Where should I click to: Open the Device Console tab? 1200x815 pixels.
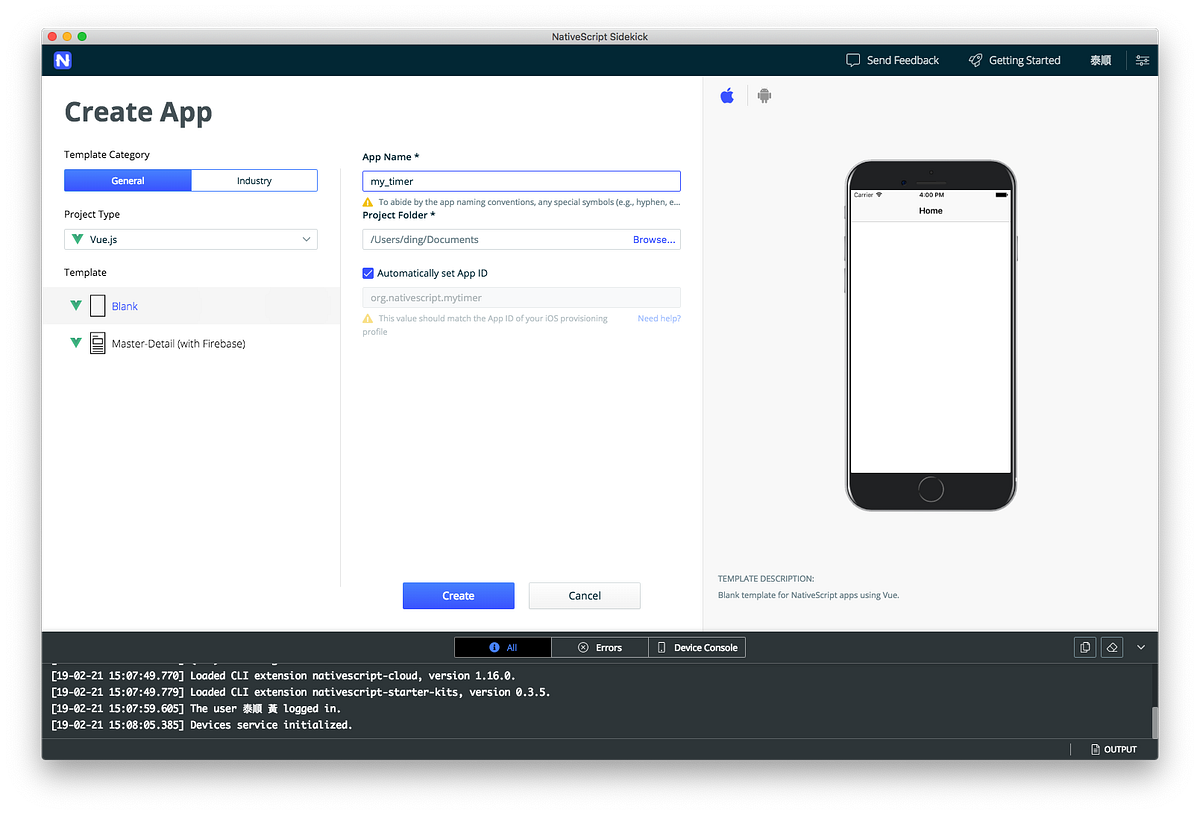(x=696, y=647)
